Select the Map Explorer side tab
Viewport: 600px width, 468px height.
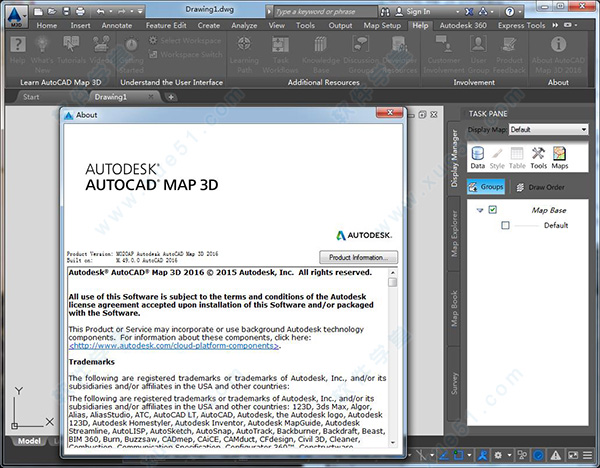click(x=454, y=233)
